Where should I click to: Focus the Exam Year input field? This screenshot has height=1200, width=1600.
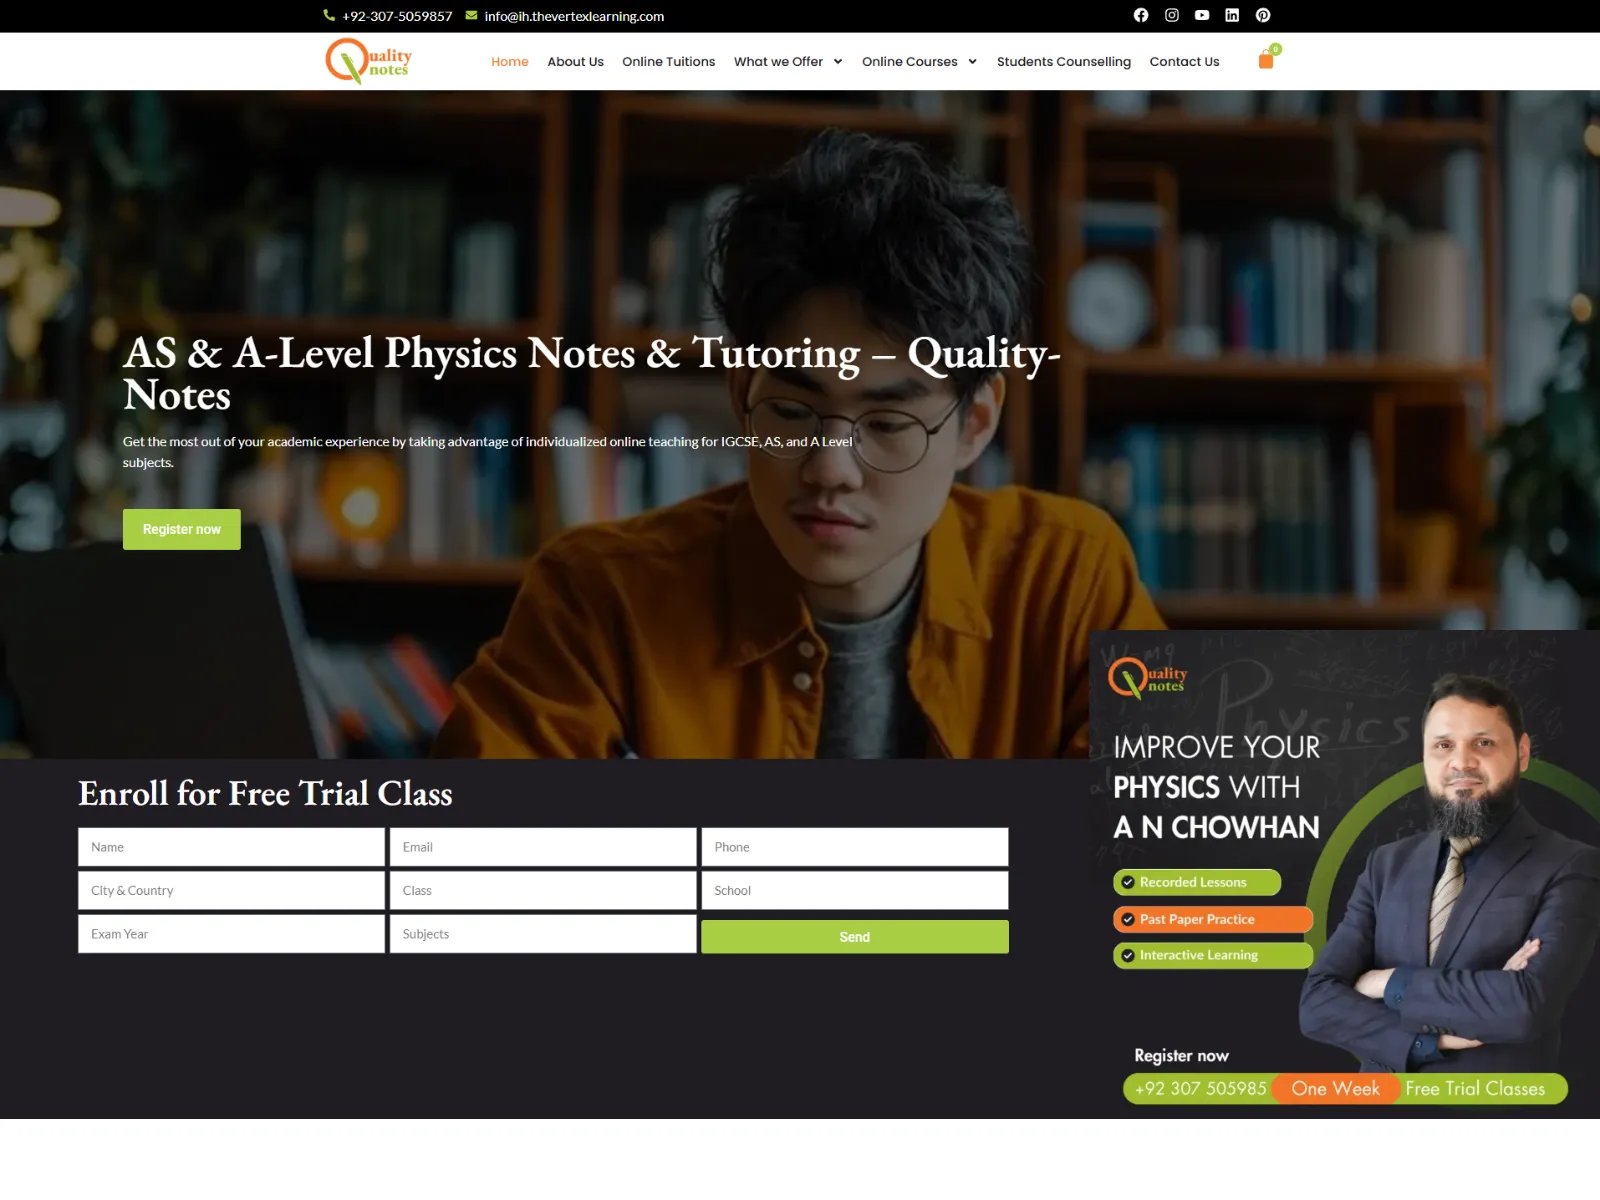(231, 934)
